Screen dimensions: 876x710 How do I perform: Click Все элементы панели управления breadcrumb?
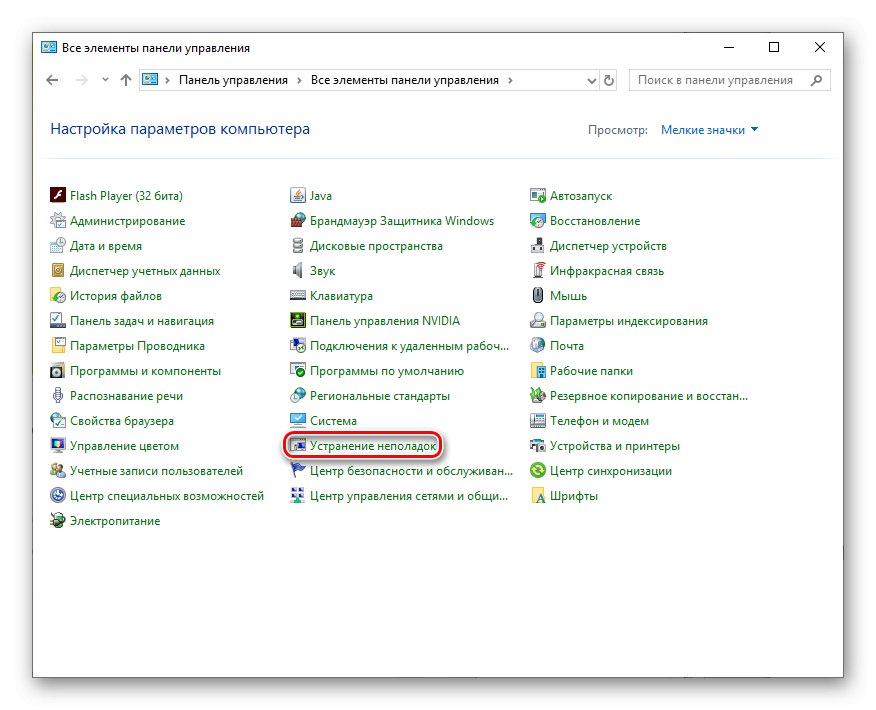click(404, 80)
